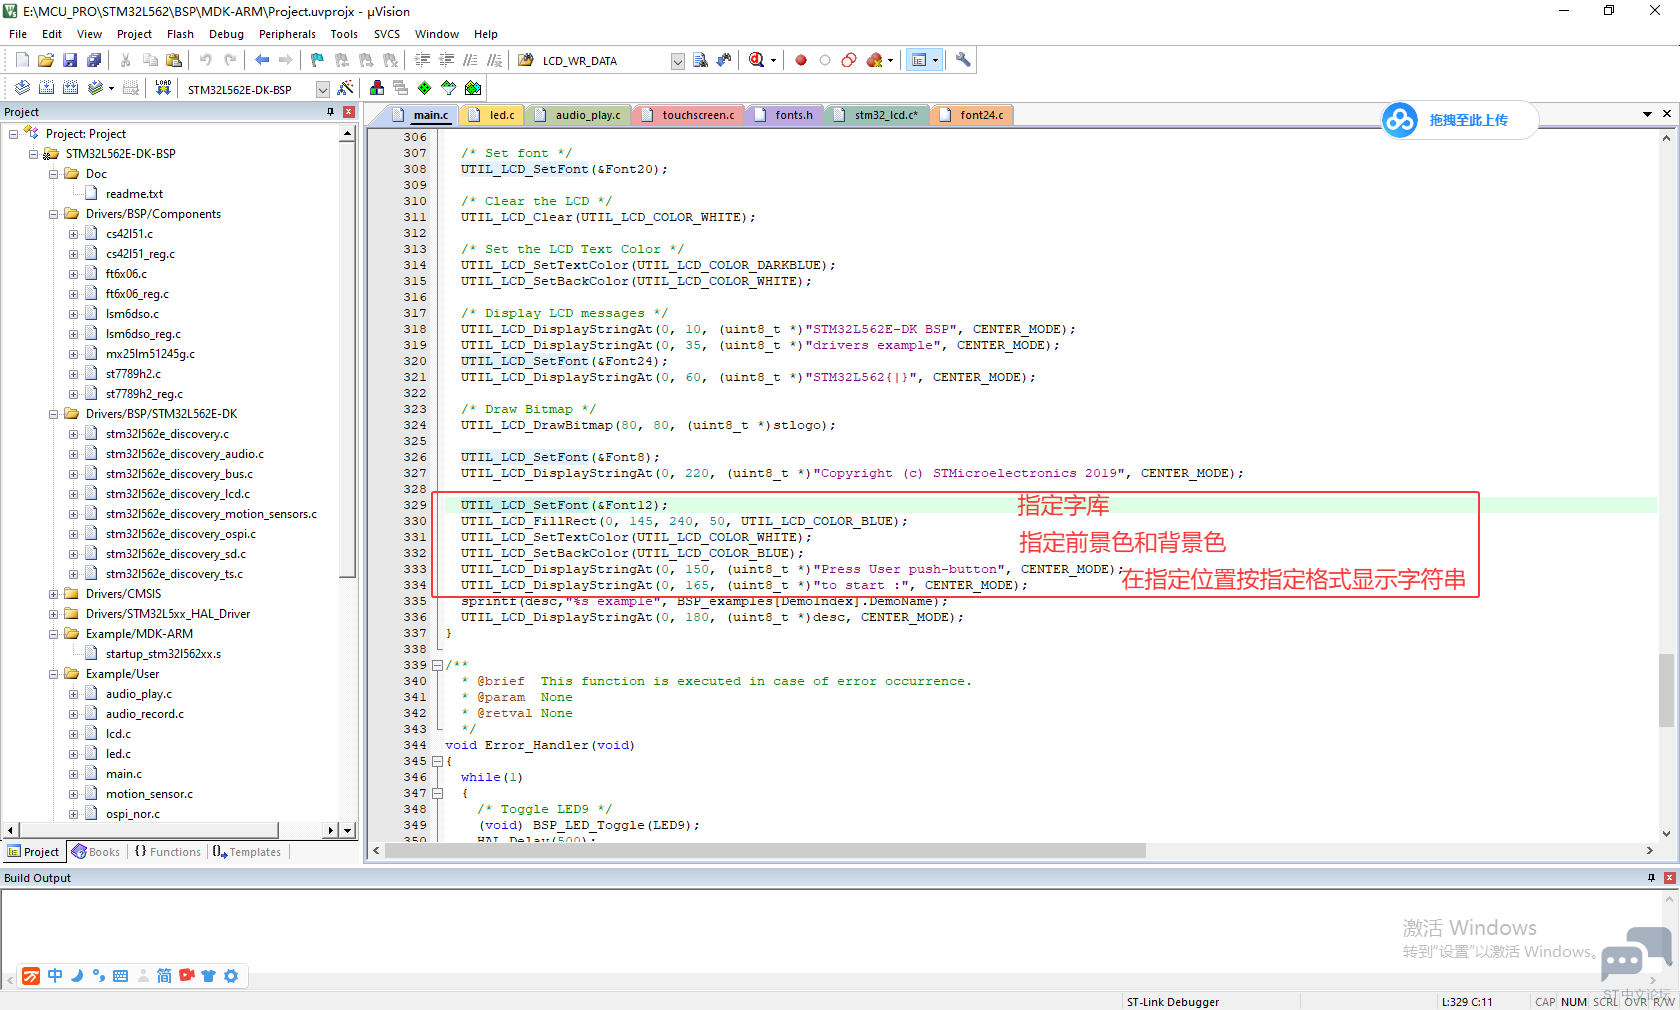Click the blue cloud upload button
The width and height of the screenshot is (1680, 1010).
click(x=1400, y=120)
